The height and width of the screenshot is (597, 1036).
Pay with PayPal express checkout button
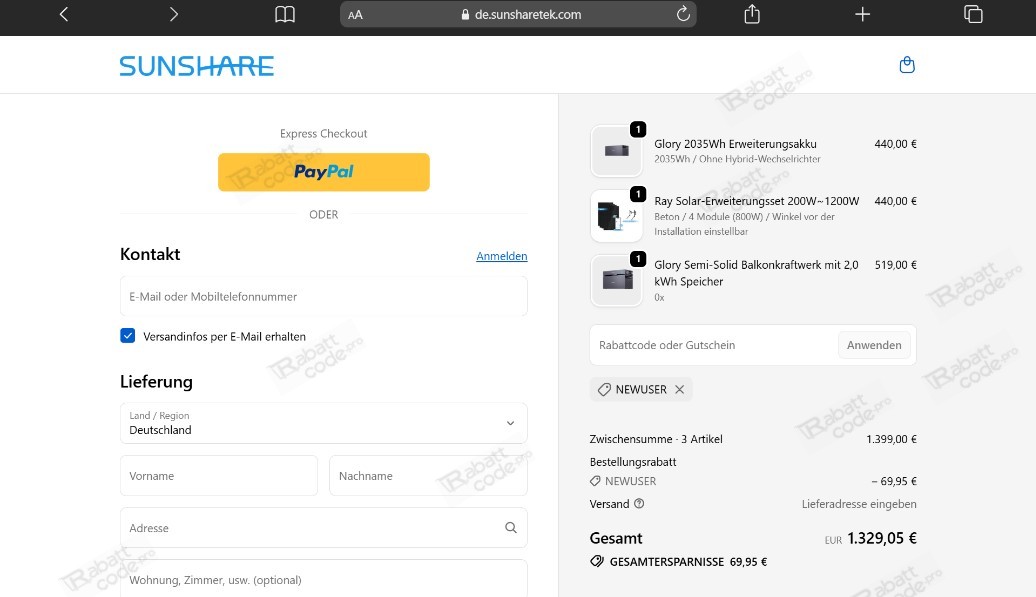click(324, 172)
